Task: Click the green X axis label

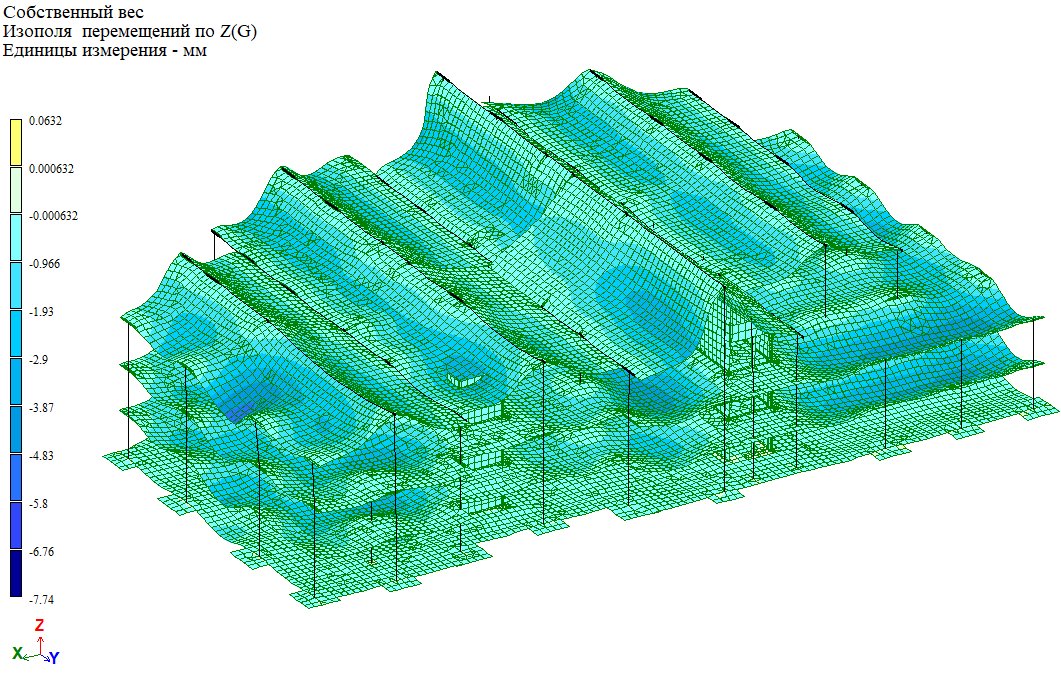Action: pos(17,653)
